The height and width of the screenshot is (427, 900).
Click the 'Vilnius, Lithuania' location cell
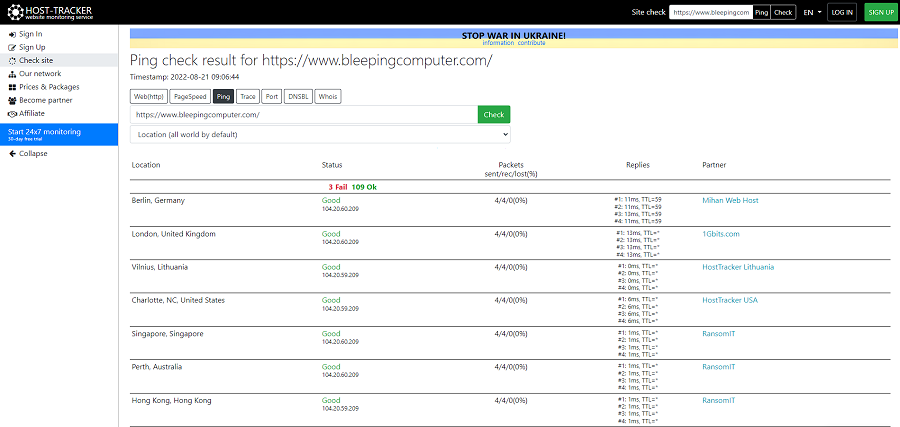(x=160, y=267)
